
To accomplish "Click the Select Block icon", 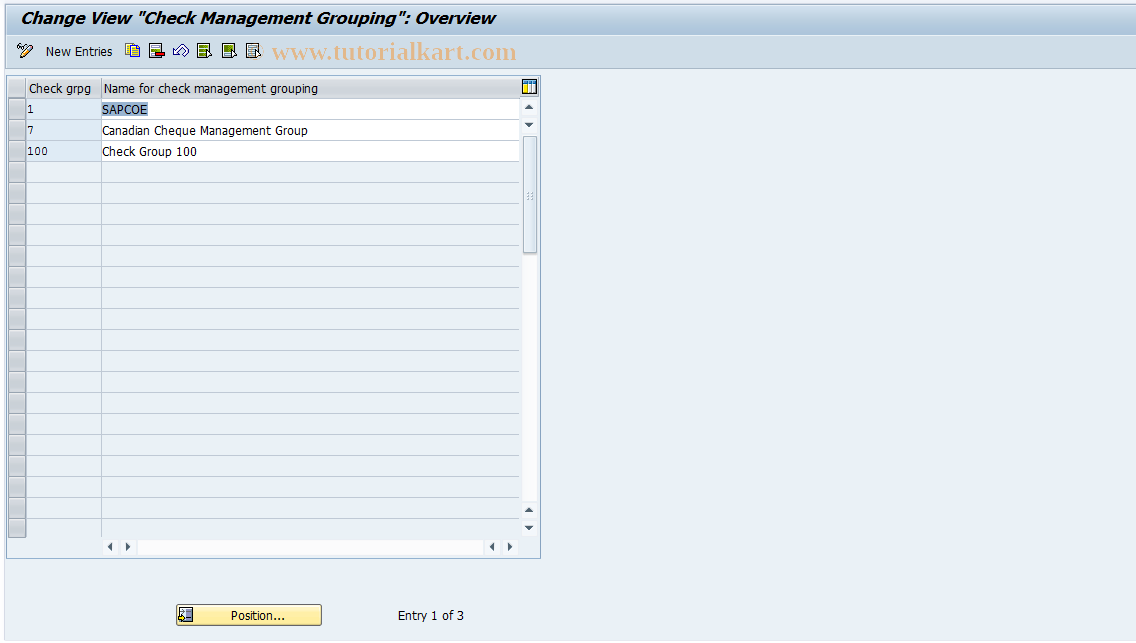I will [229, 51].
